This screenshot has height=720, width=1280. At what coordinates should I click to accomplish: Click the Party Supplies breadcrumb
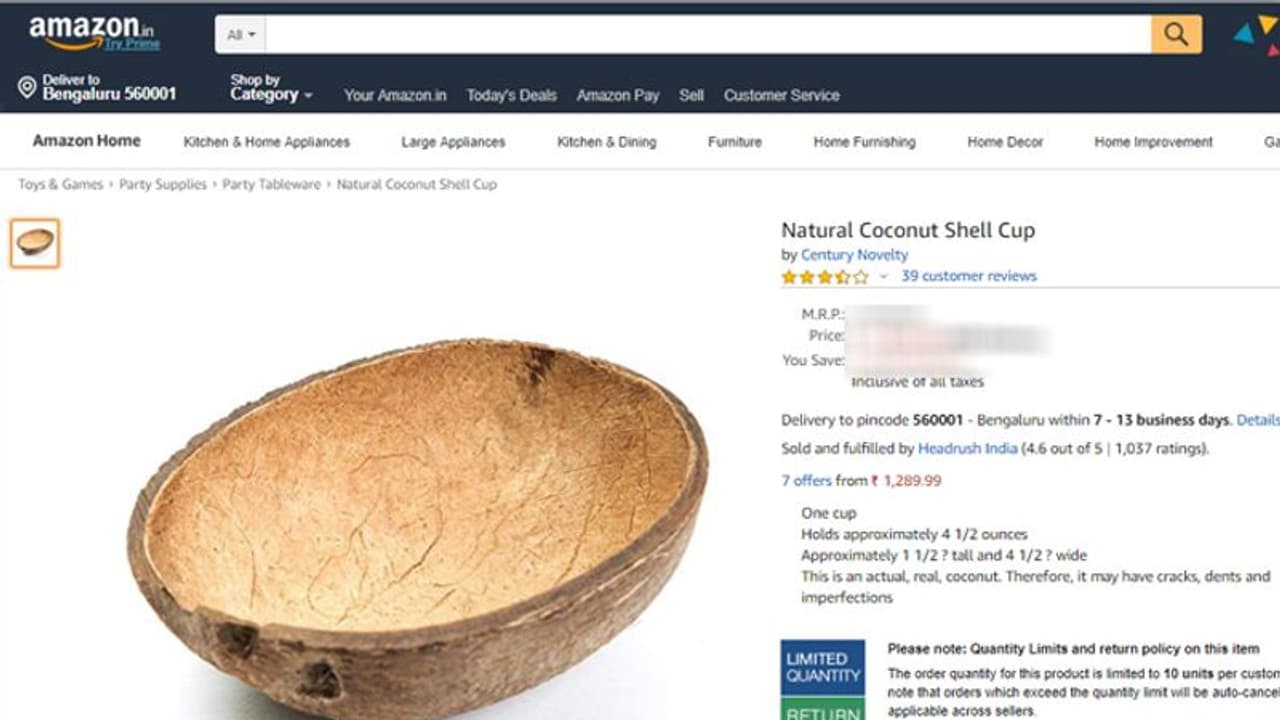point(163,184)
